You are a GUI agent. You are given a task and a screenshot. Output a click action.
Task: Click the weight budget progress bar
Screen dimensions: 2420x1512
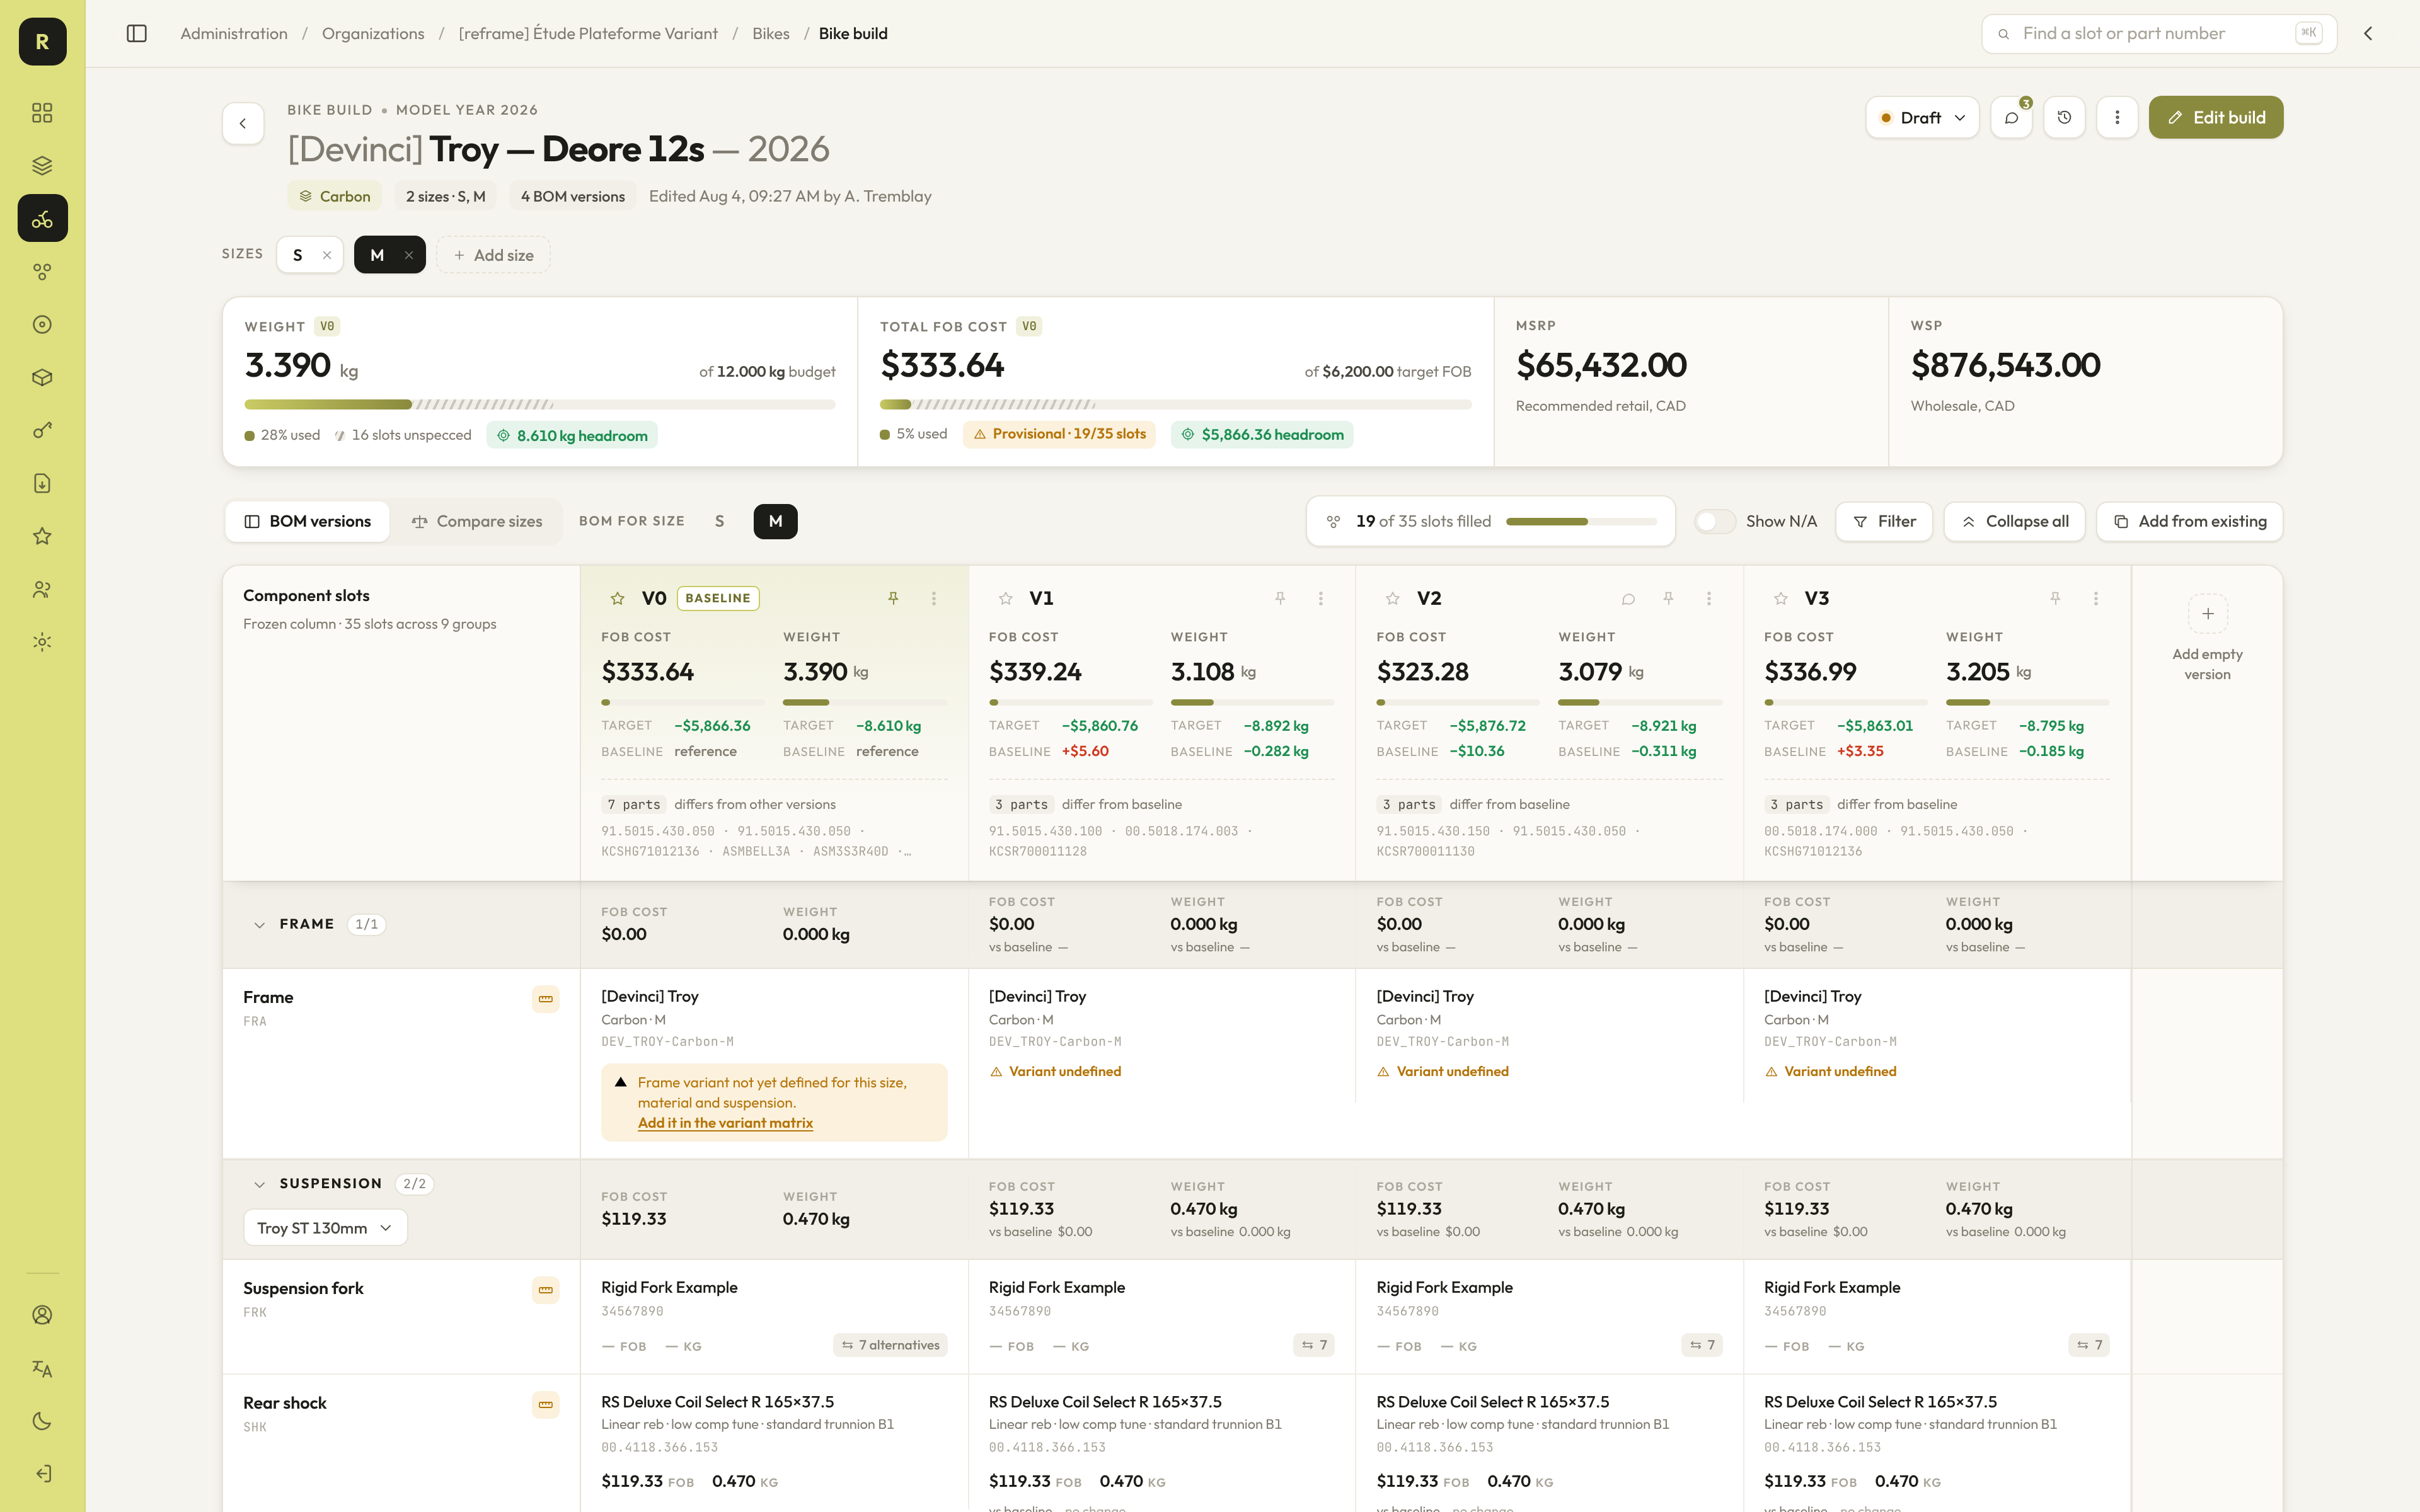click(x=540, y=405)
